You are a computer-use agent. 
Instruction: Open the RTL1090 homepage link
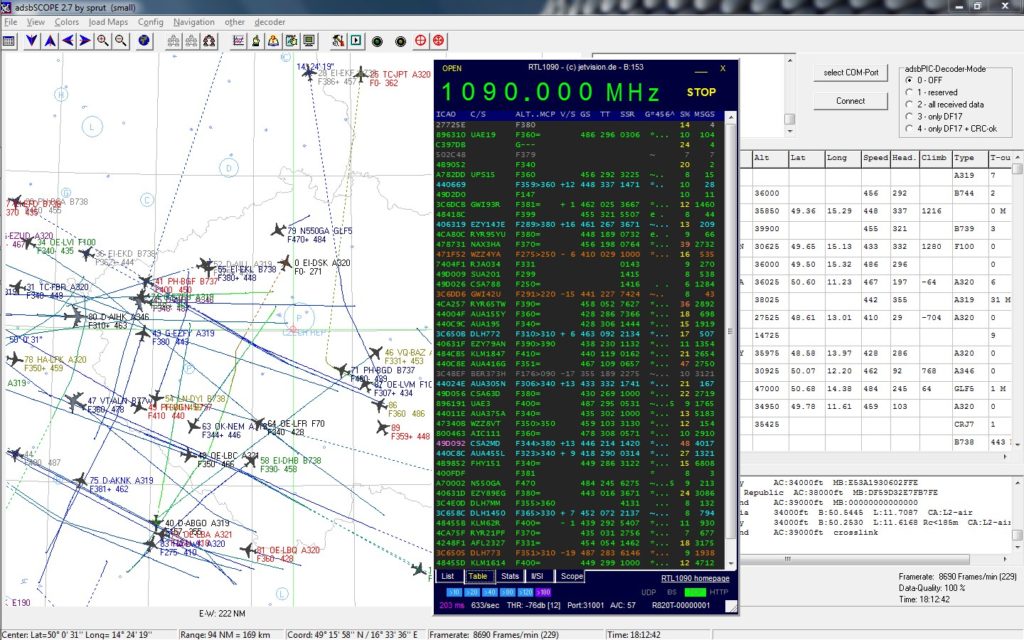(694, 577)
